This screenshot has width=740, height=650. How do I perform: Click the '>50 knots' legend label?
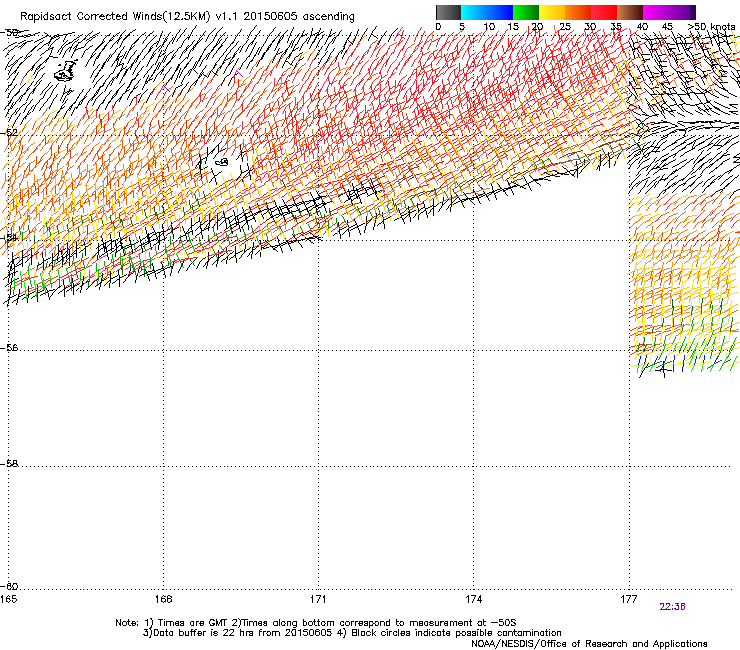pos(711,27)
